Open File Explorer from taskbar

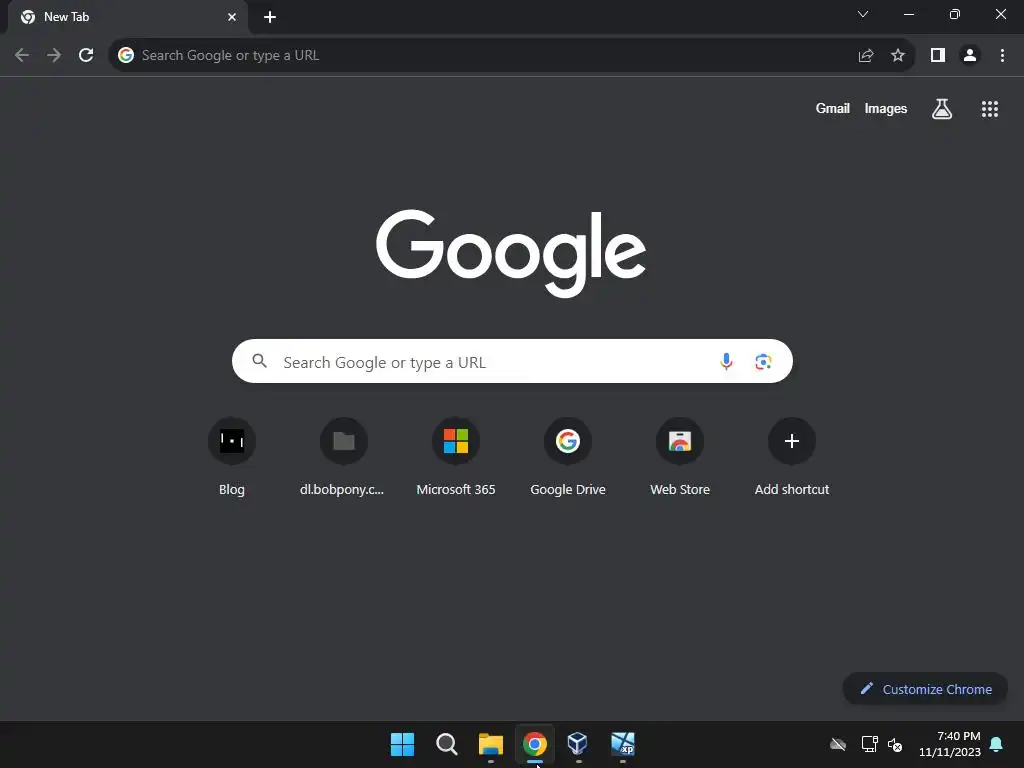pos(490,744)
